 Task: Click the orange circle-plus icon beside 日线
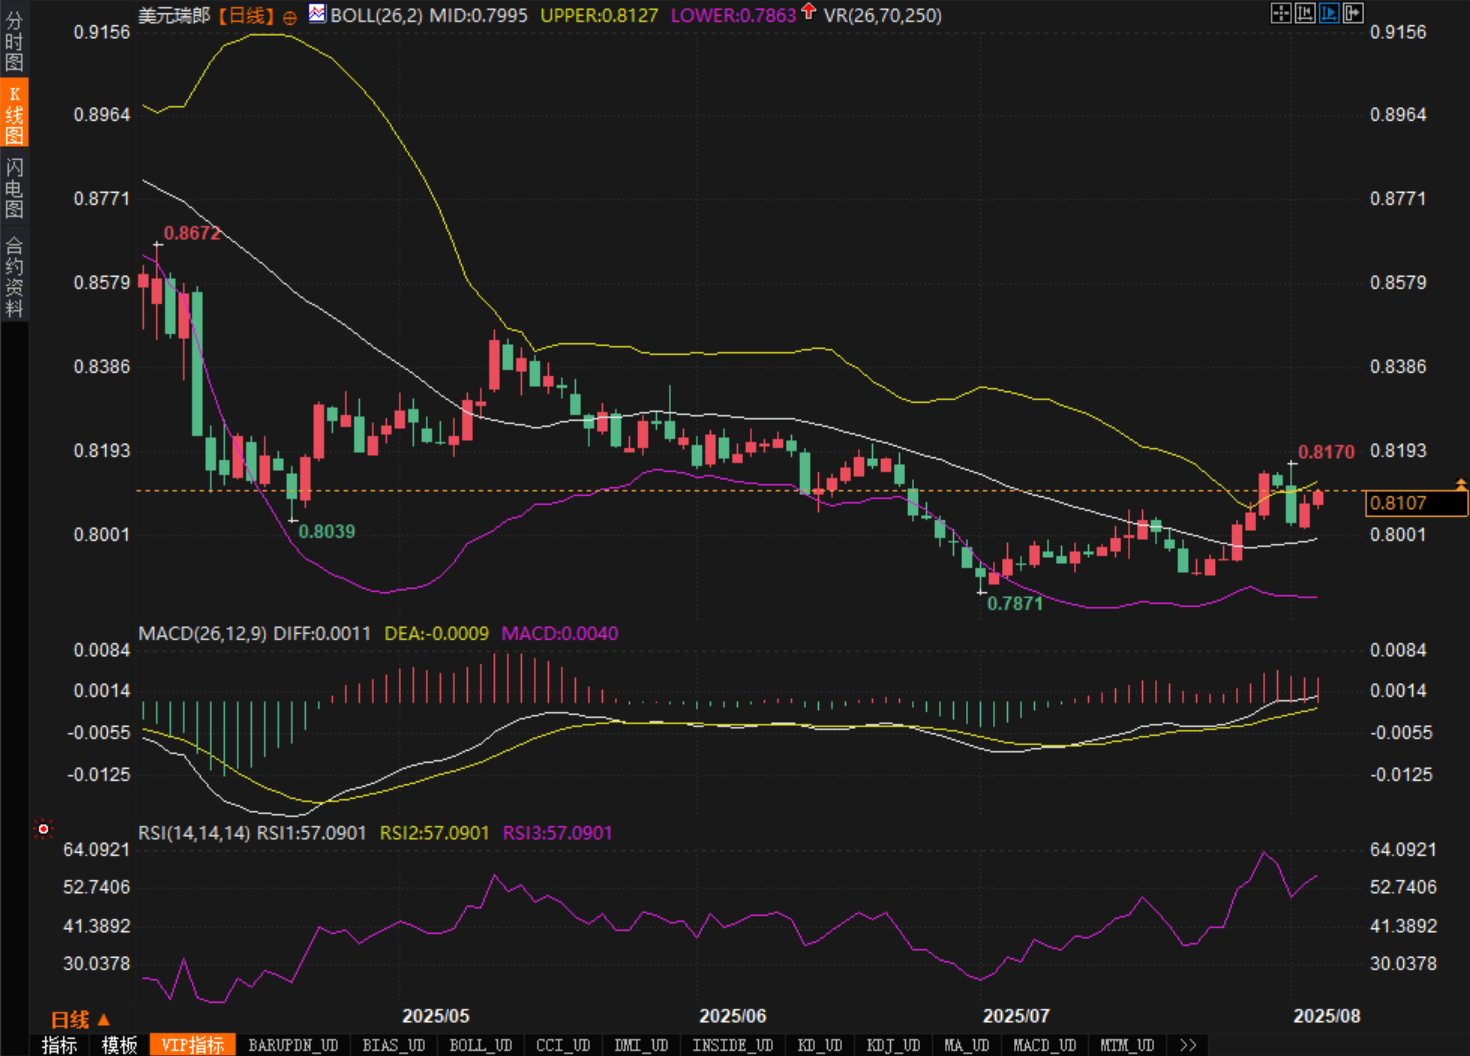(290, 17)
